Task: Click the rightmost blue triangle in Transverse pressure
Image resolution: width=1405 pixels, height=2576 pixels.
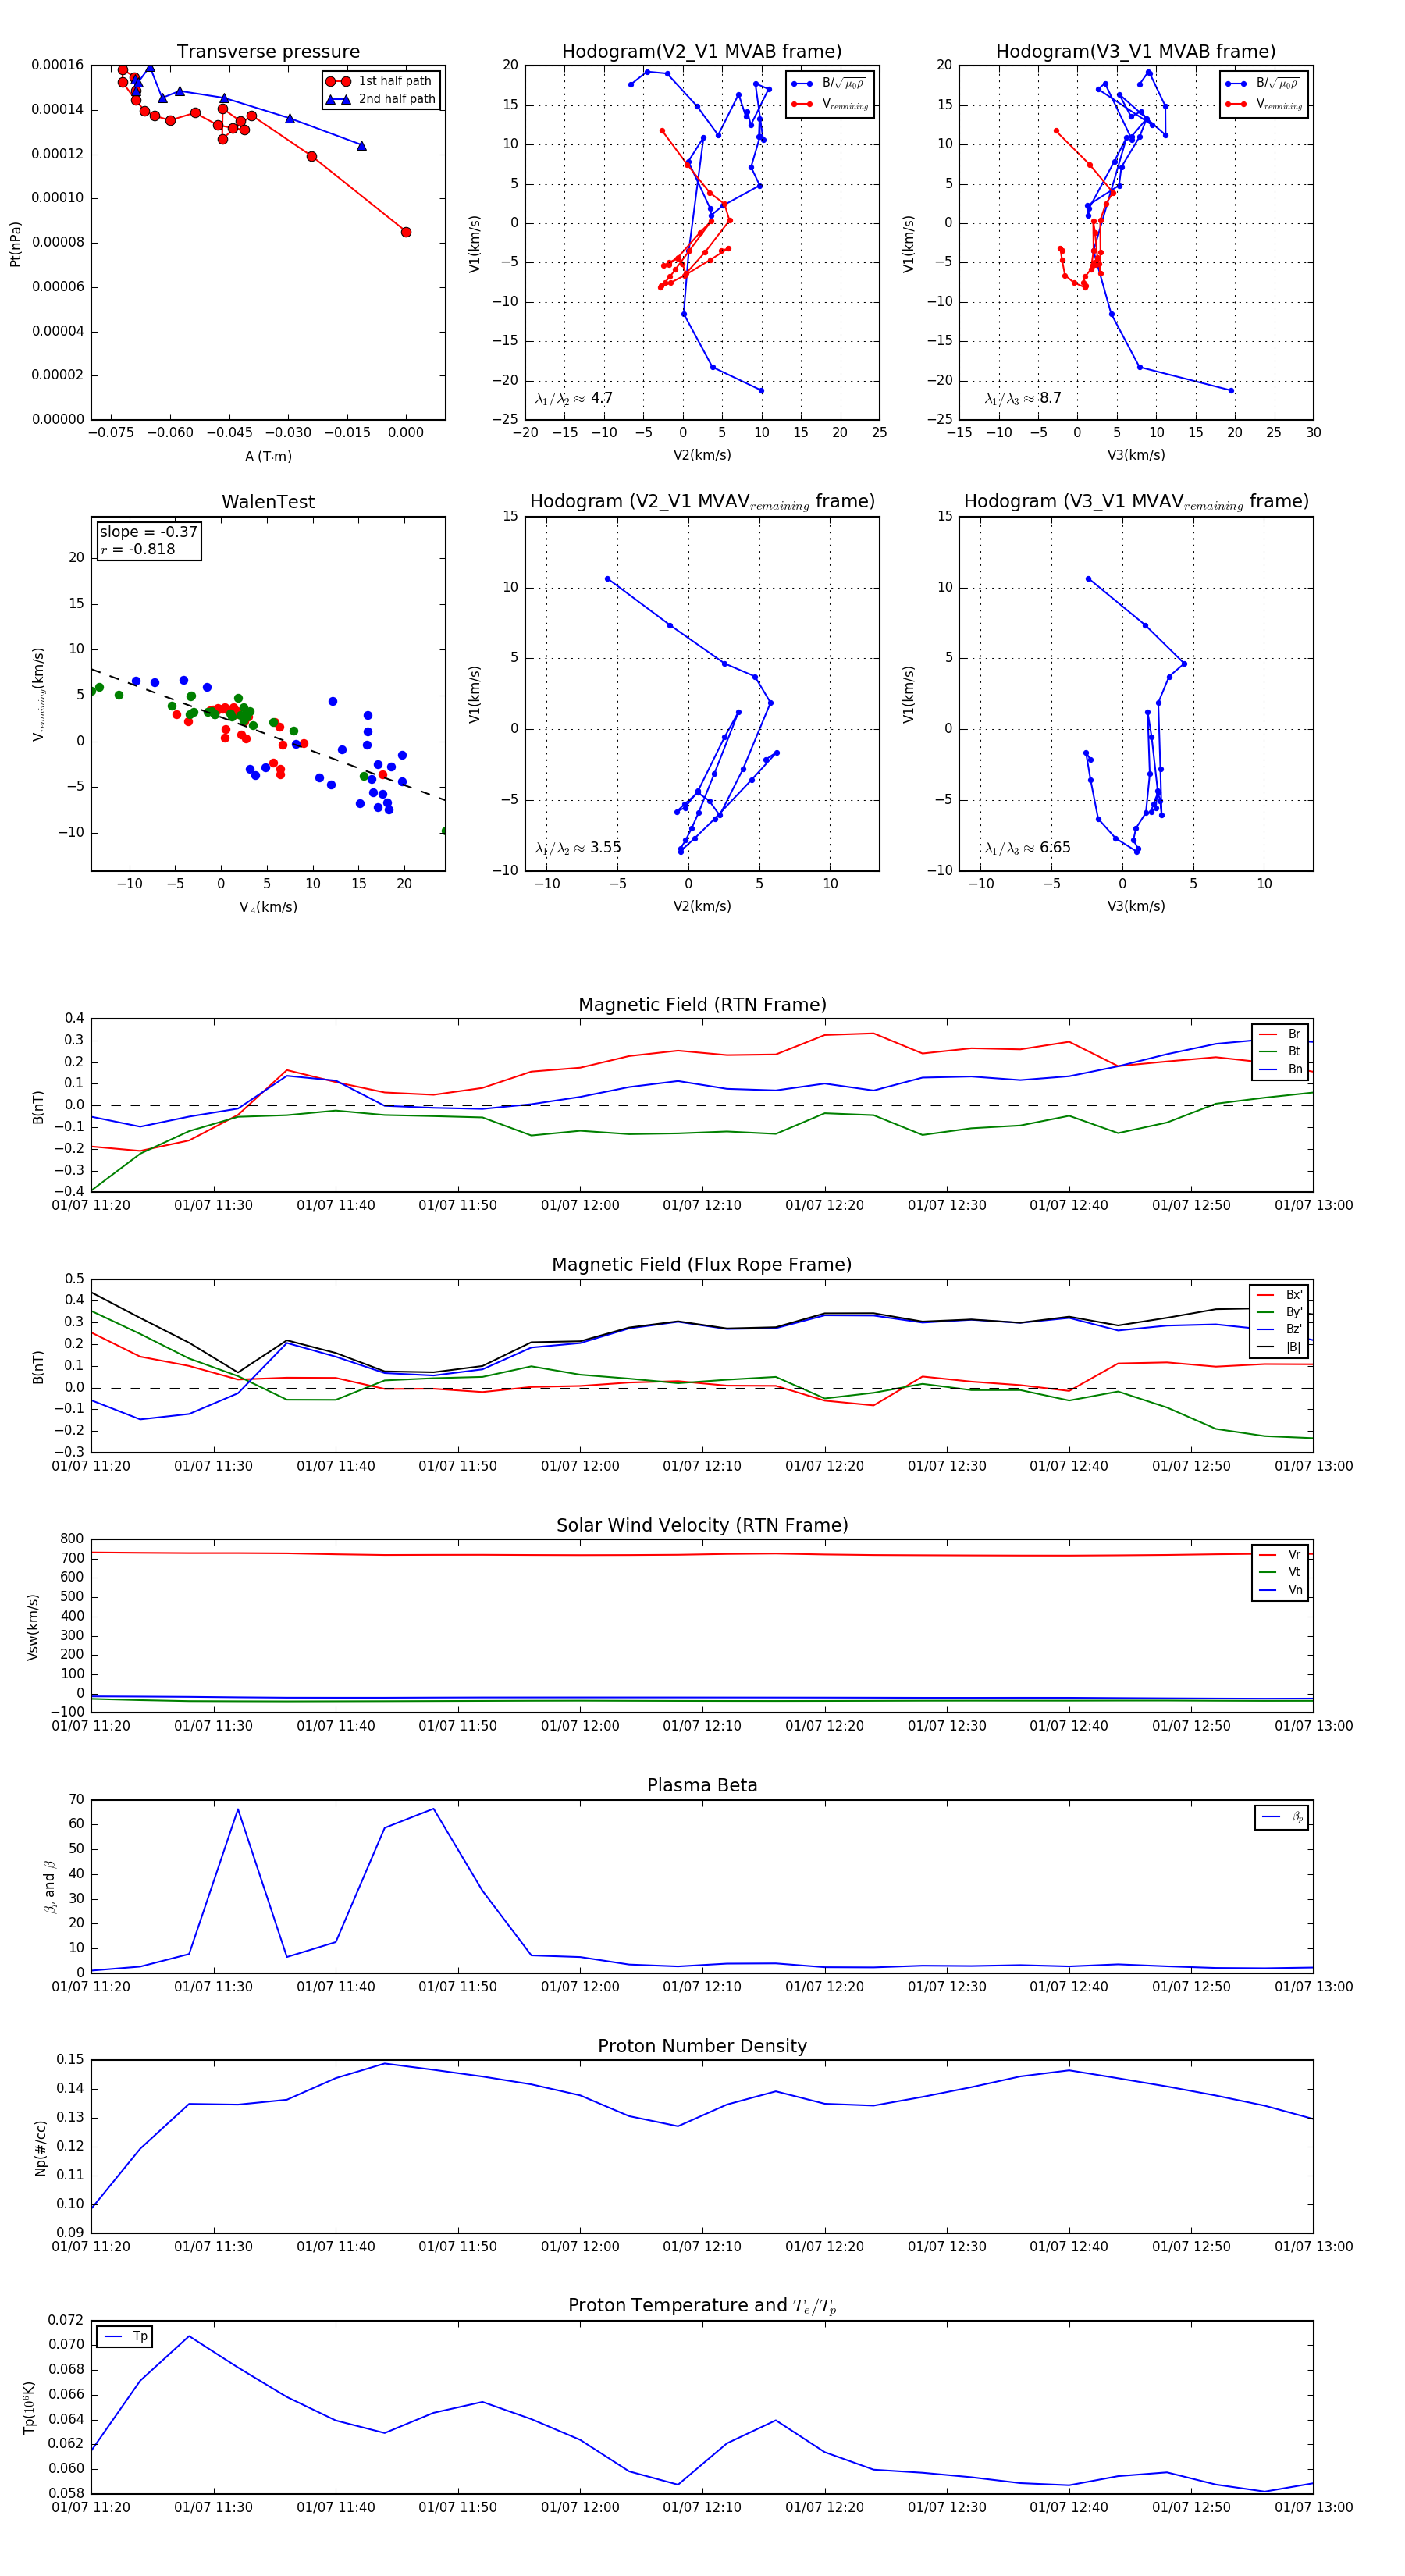Action: coord(362,146)
